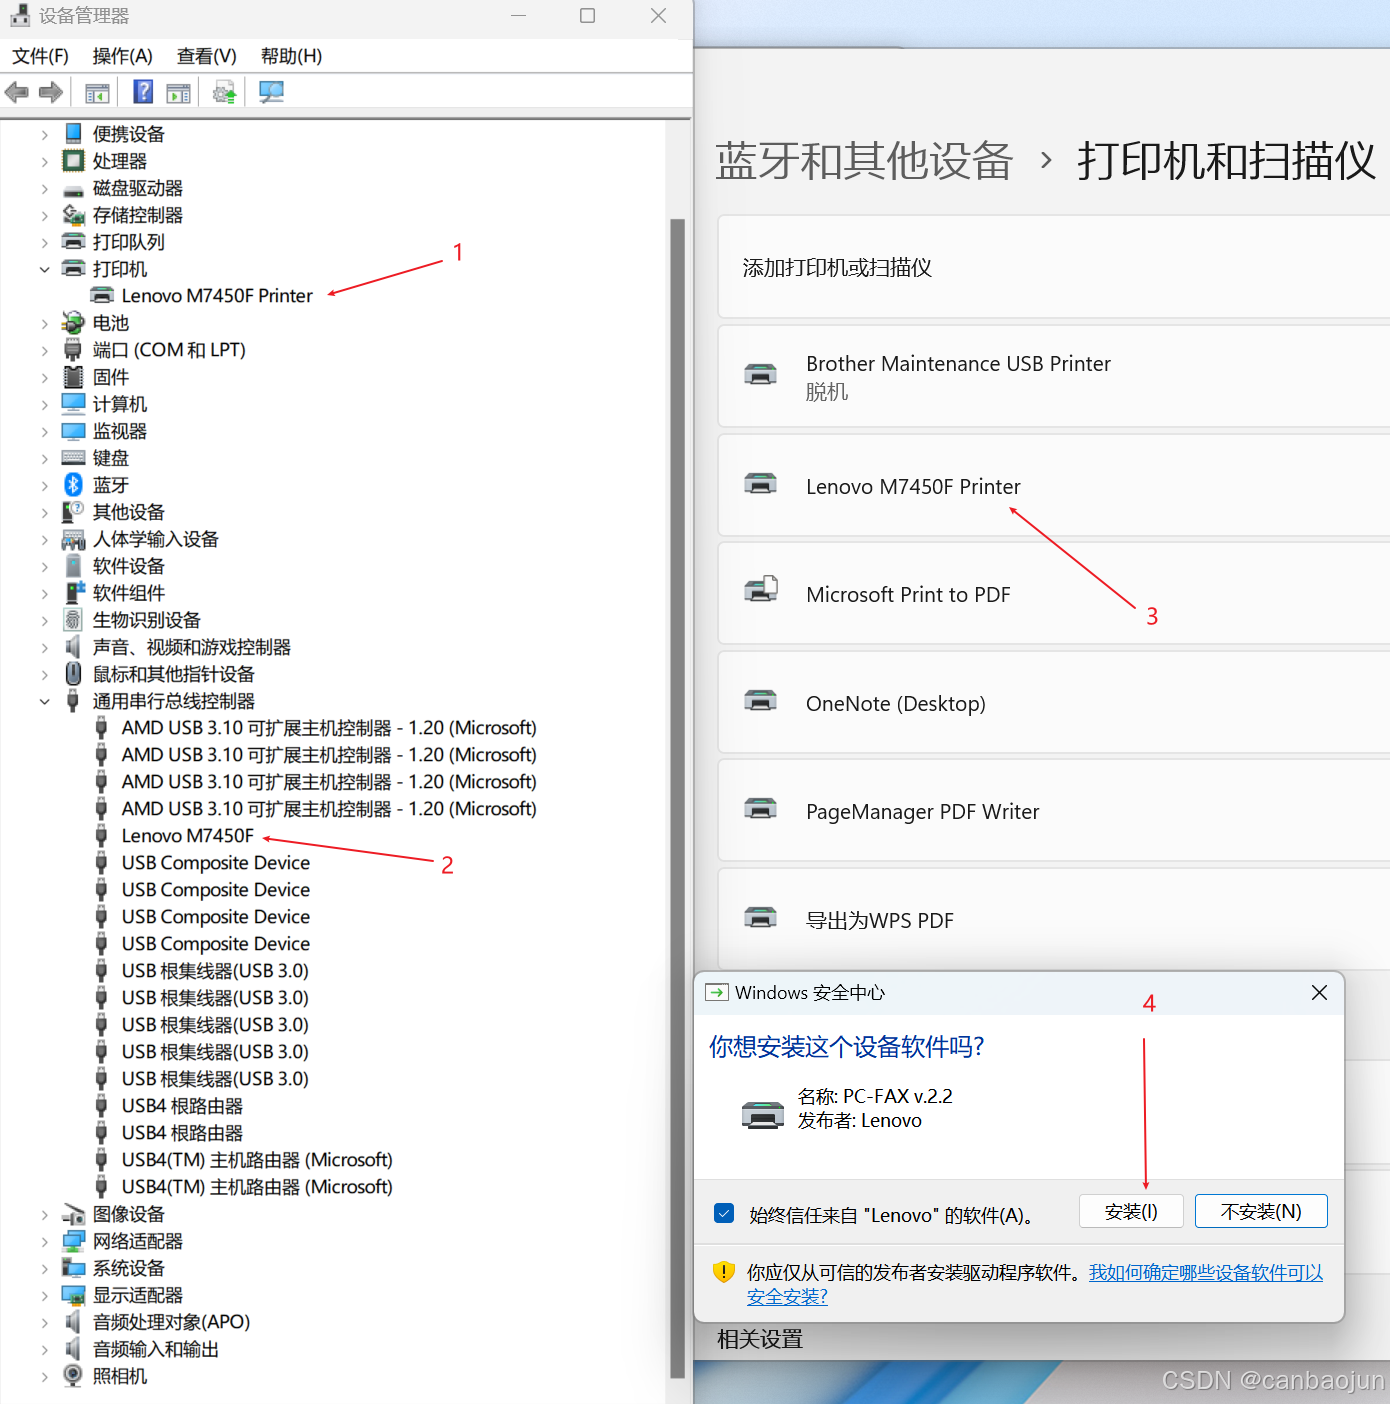This screenshot has height=1404, width=1390.
Task: Click the 生物识别设备 fingerprint icon
Action: point(73,620)
